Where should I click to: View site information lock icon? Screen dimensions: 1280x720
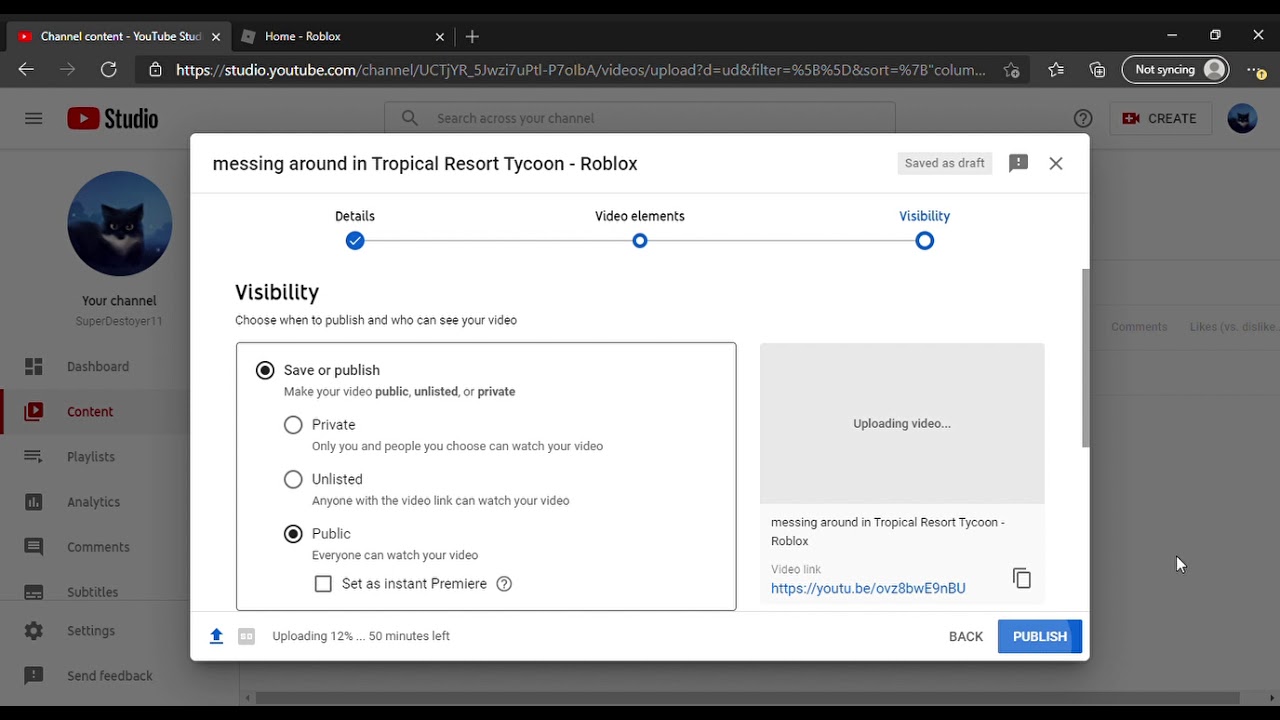[x=155, y=70]
